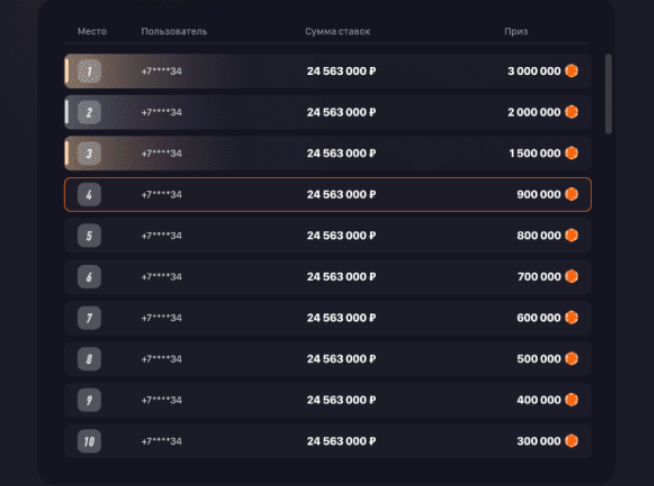Click the rank 2 place badge
The image size is (654, 486).
pos(89,112)
